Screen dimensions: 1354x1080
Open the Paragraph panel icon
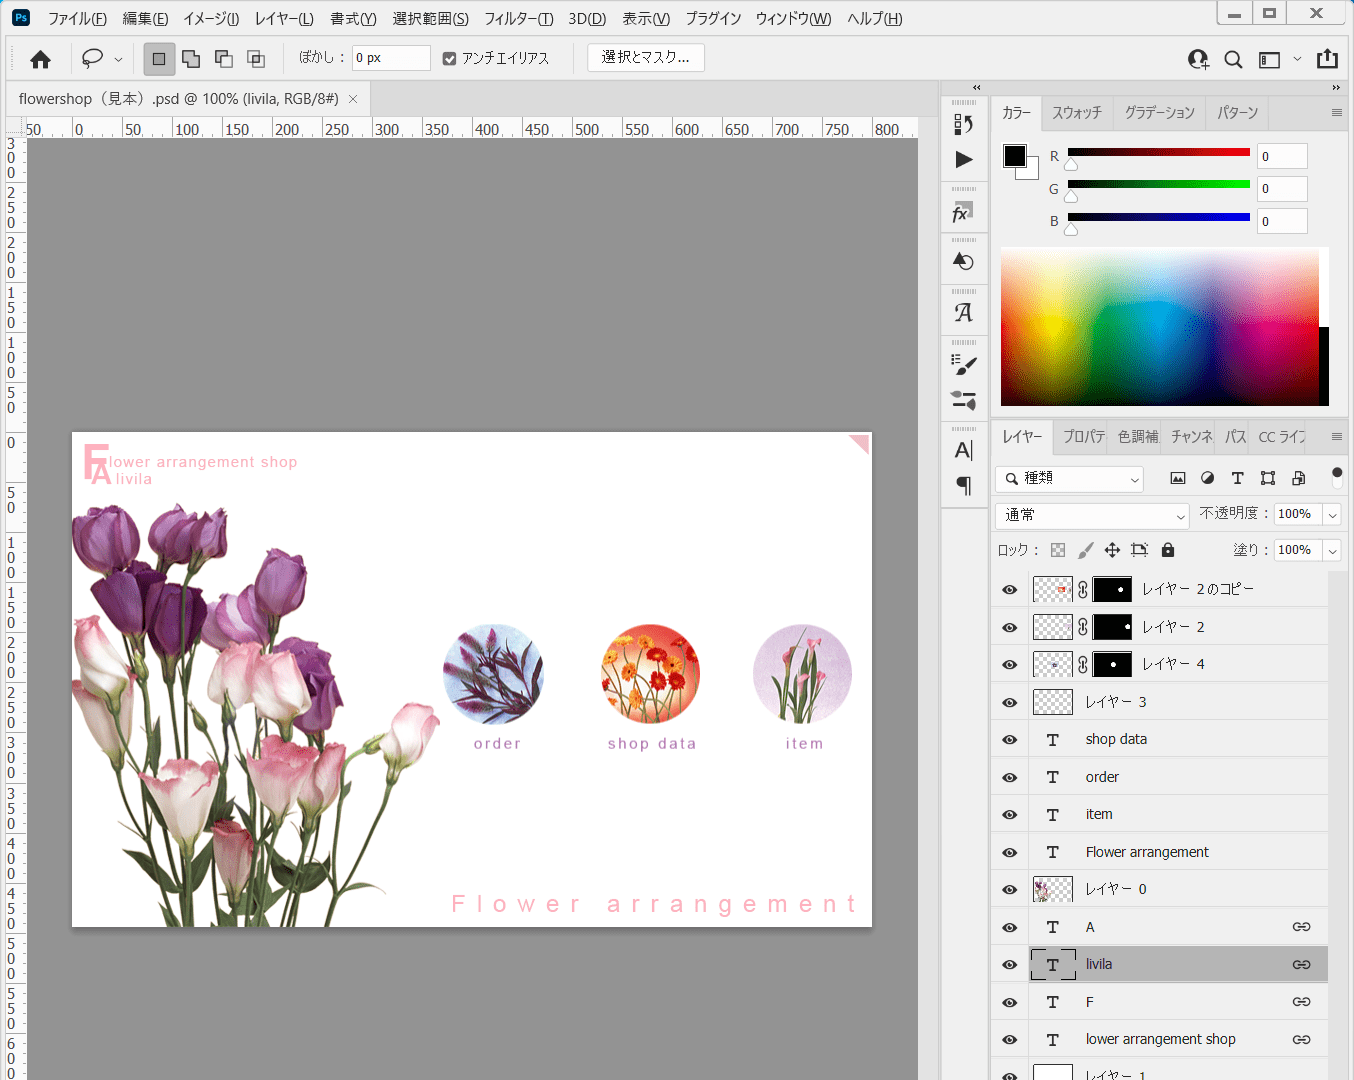(x=963, y=486)
